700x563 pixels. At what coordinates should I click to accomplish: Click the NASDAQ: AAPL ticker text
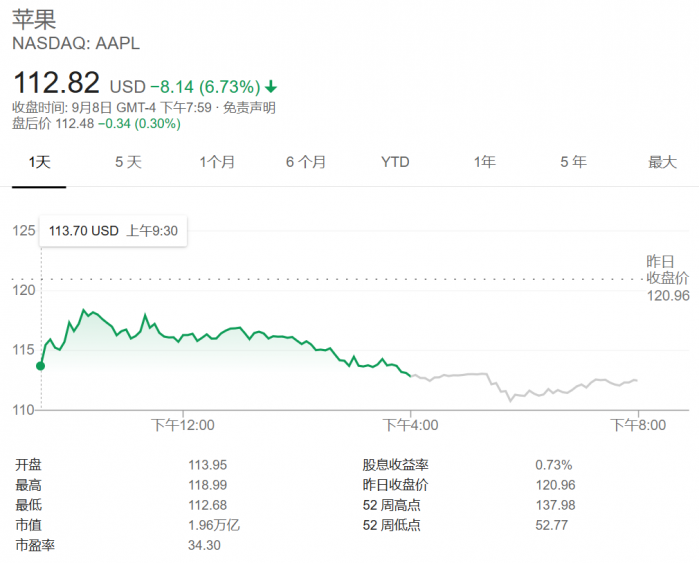(x=76, y=44)
